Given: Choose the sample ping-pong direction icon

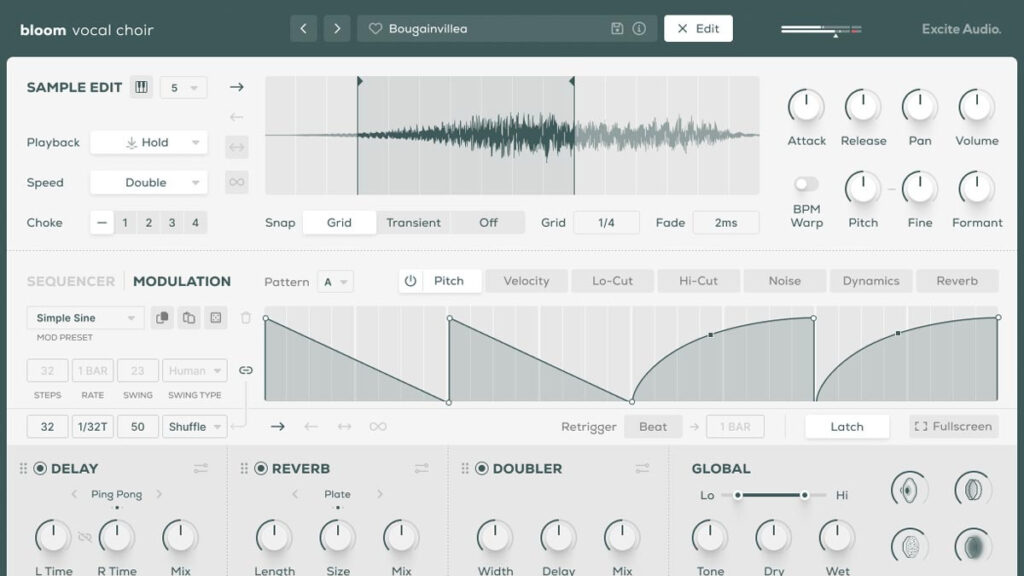Looking at the screenshot, I should 236,148.
